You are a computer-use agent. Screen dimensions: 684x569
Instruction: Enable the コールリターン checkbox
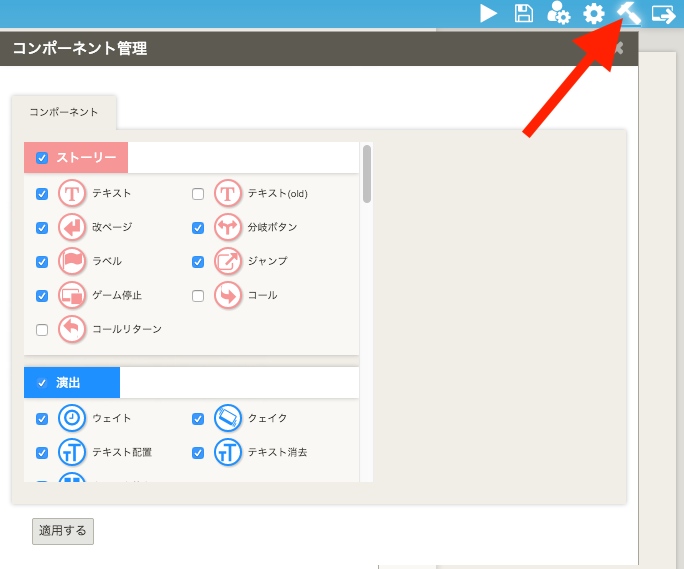point(42,330)
